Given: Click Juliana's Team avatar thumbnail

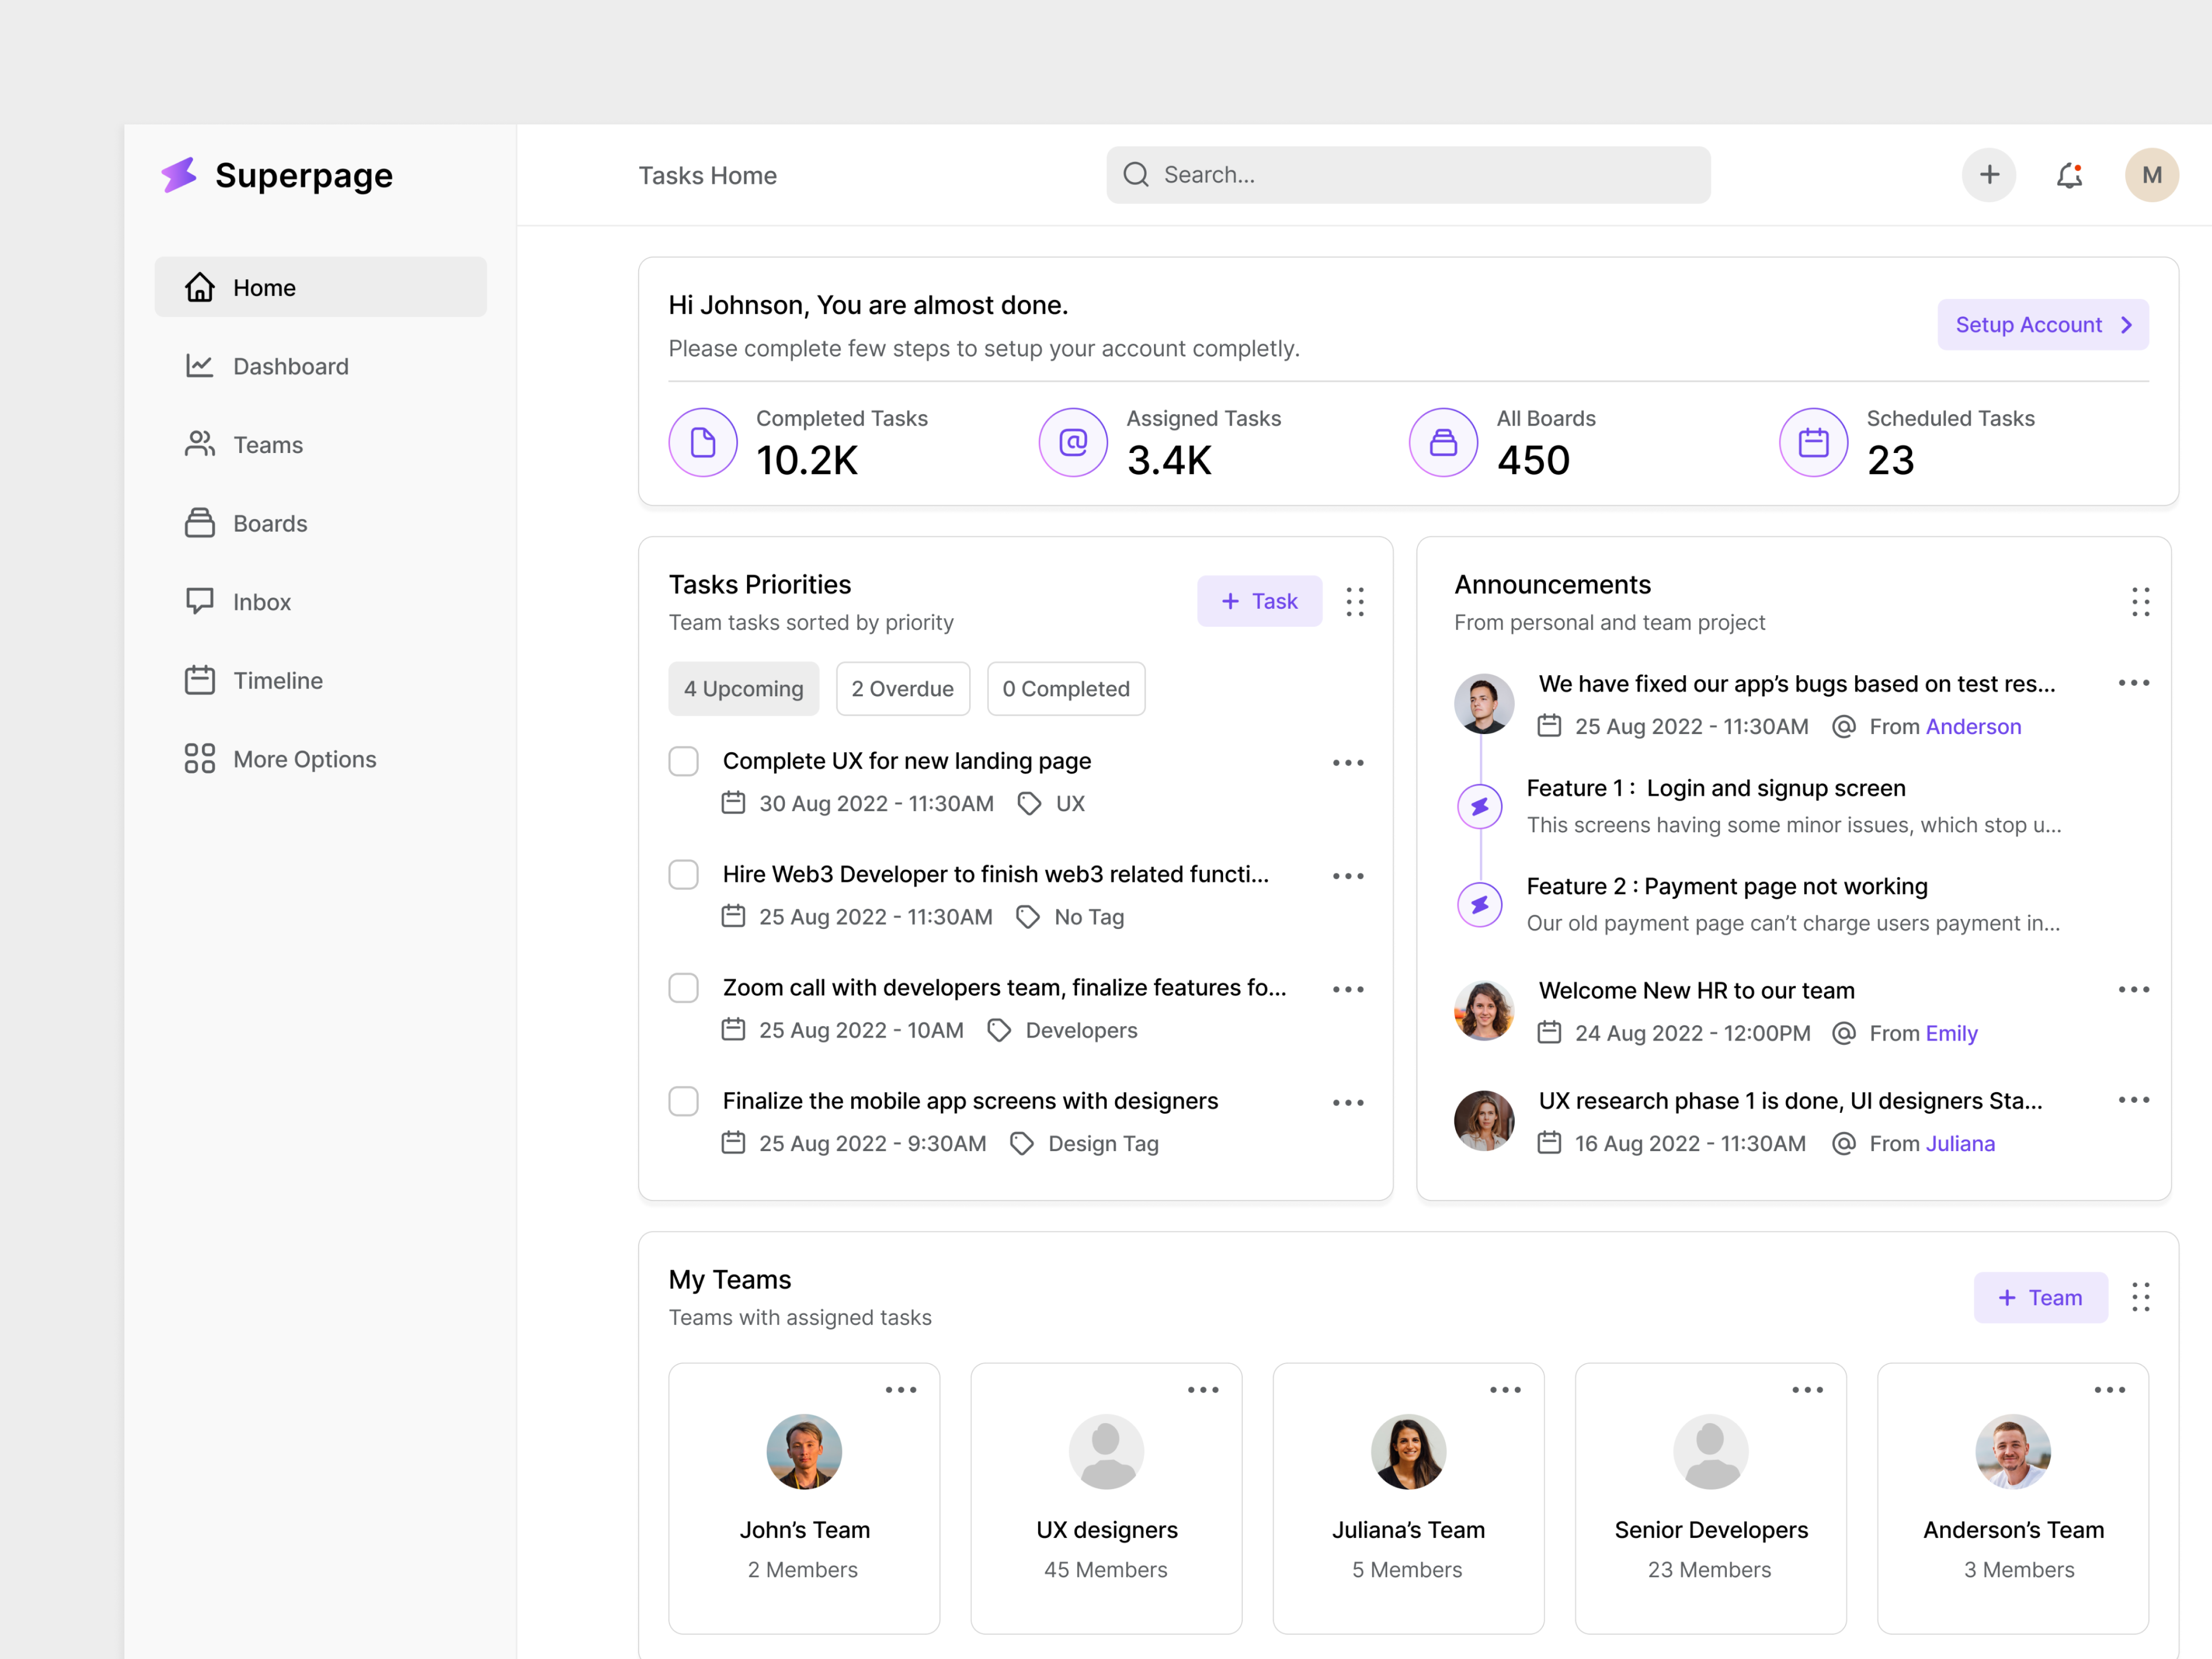Looking at the screenshot, I should coord(1408,1452).
